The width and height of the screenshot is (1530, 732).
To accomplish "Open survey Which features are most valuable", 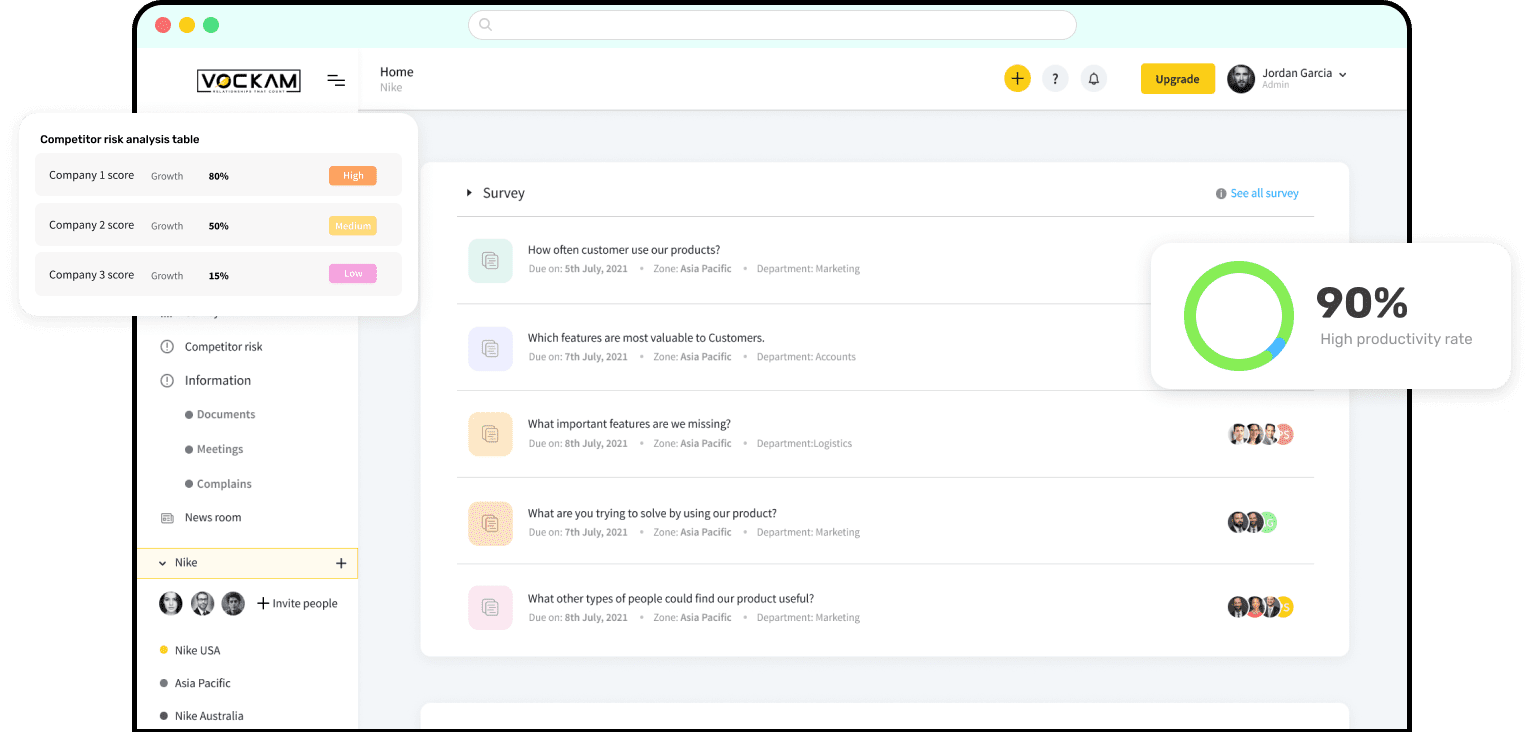I will click(x=646, y=338).
